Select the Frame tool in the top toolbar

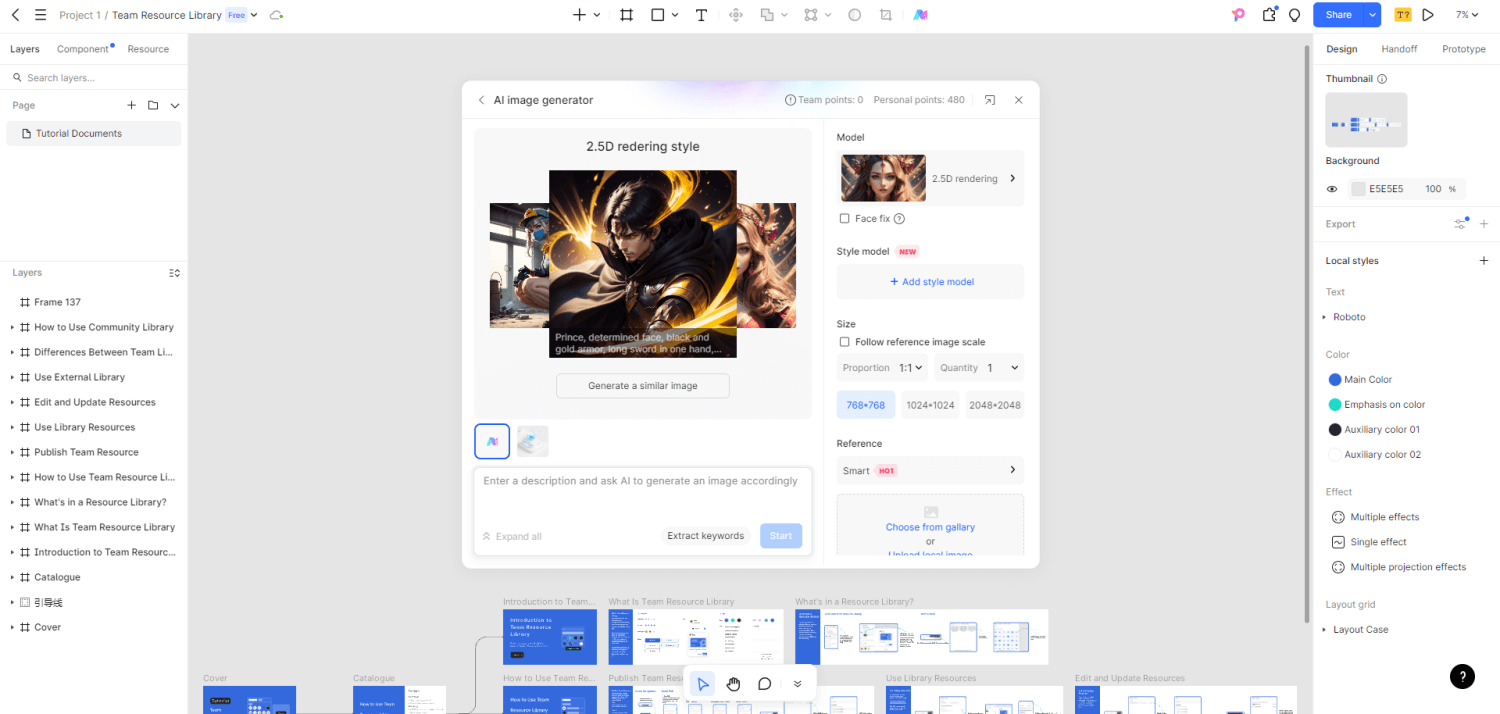[627, 15]
